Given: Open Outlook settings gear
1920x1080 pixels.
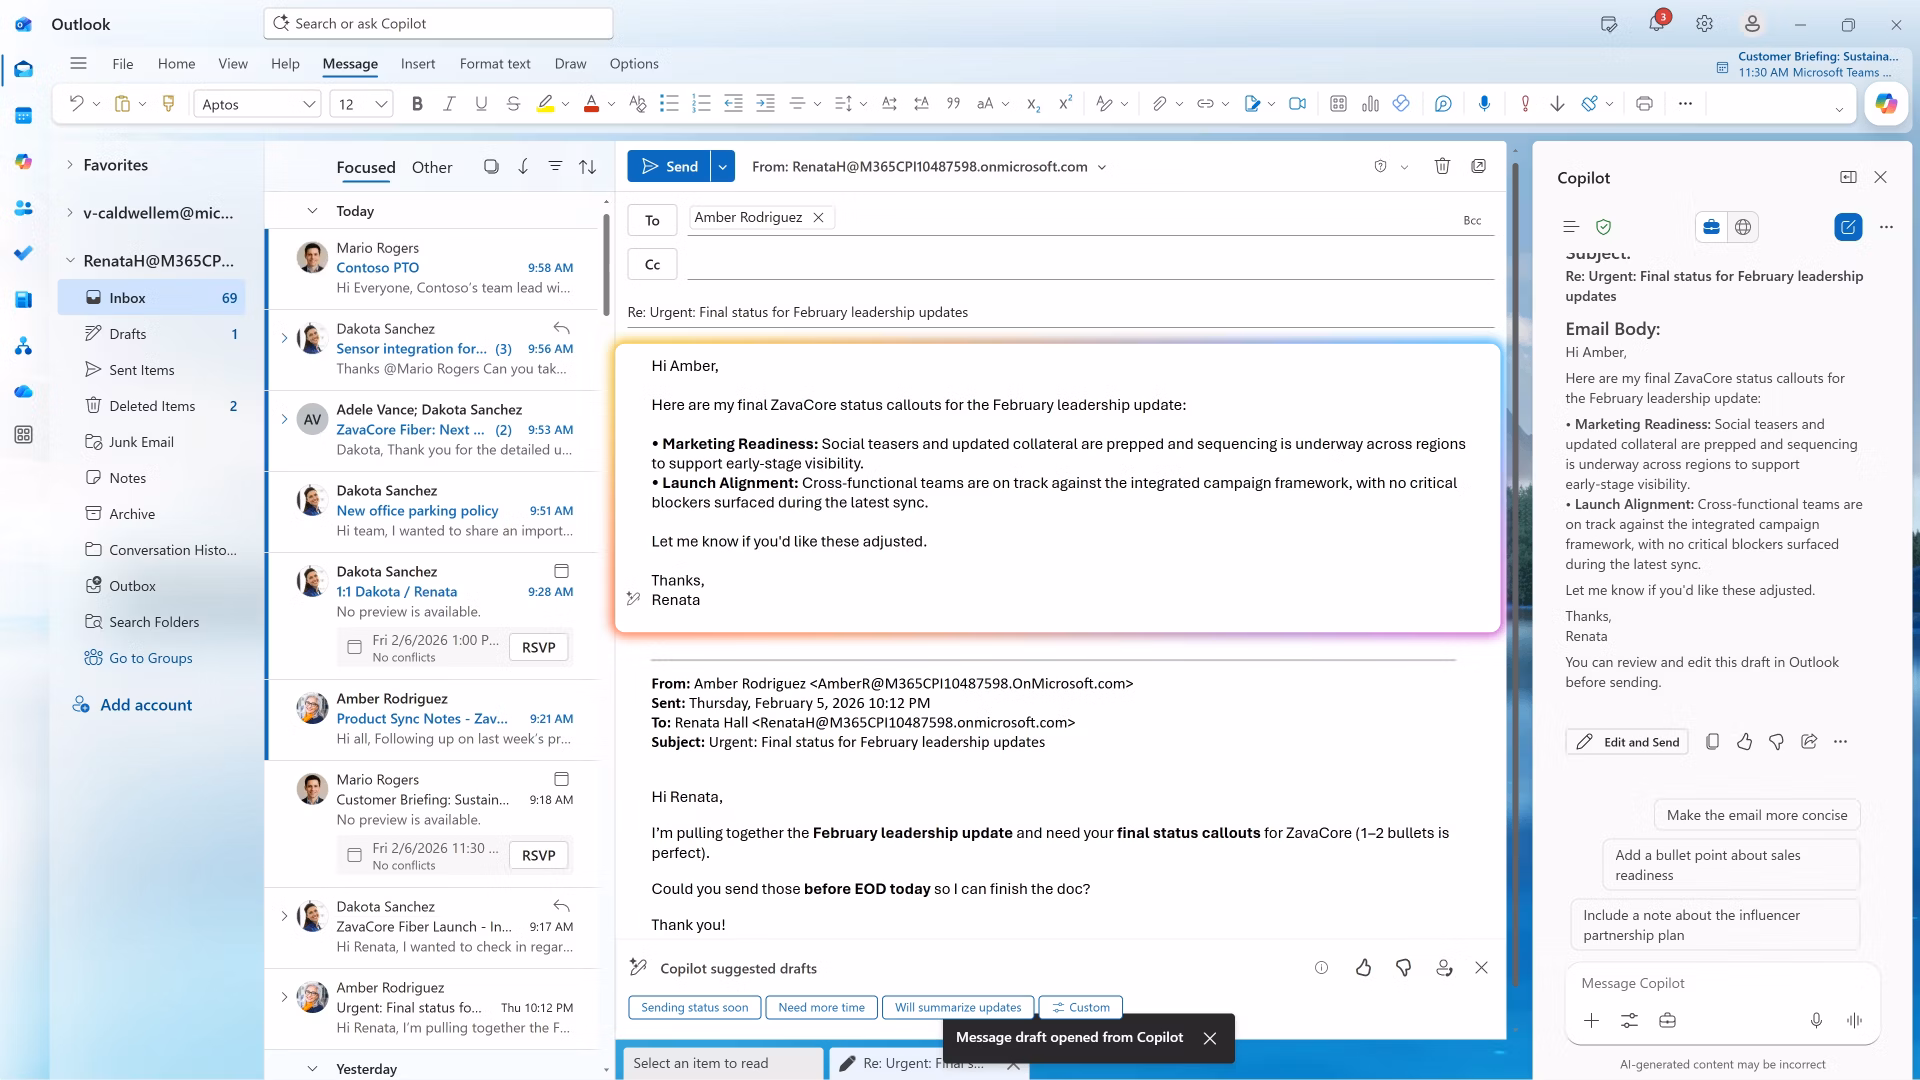Looking at the screenshot, I should pos(1705,24).
